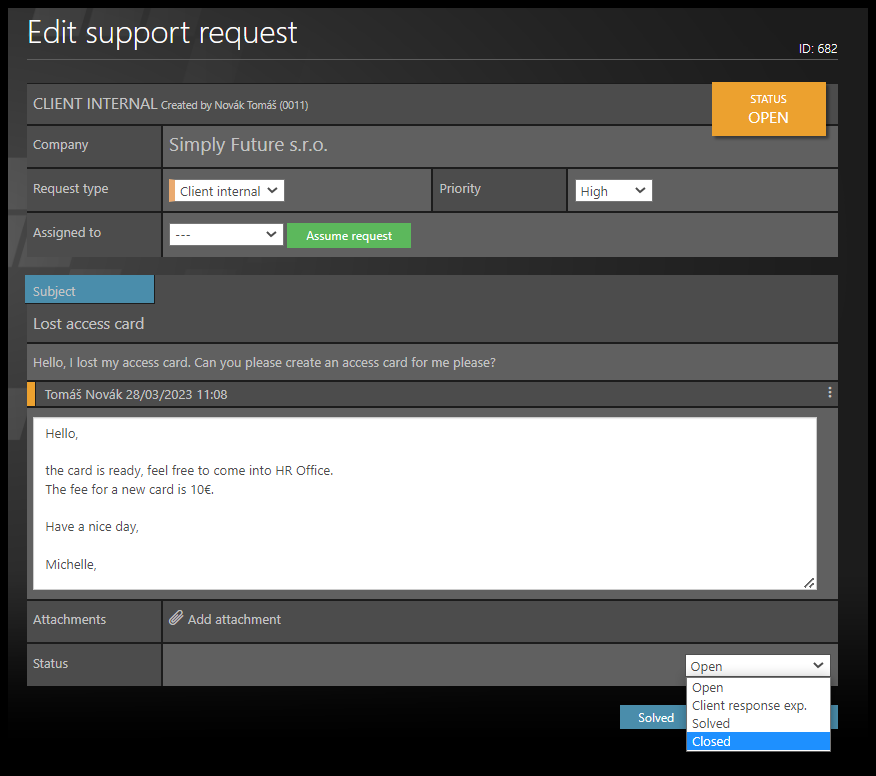Screen dimensions: 876x776
Task: Open the Priority dropdown set to High
Action: pyautogui.click(x=613, y=190)
